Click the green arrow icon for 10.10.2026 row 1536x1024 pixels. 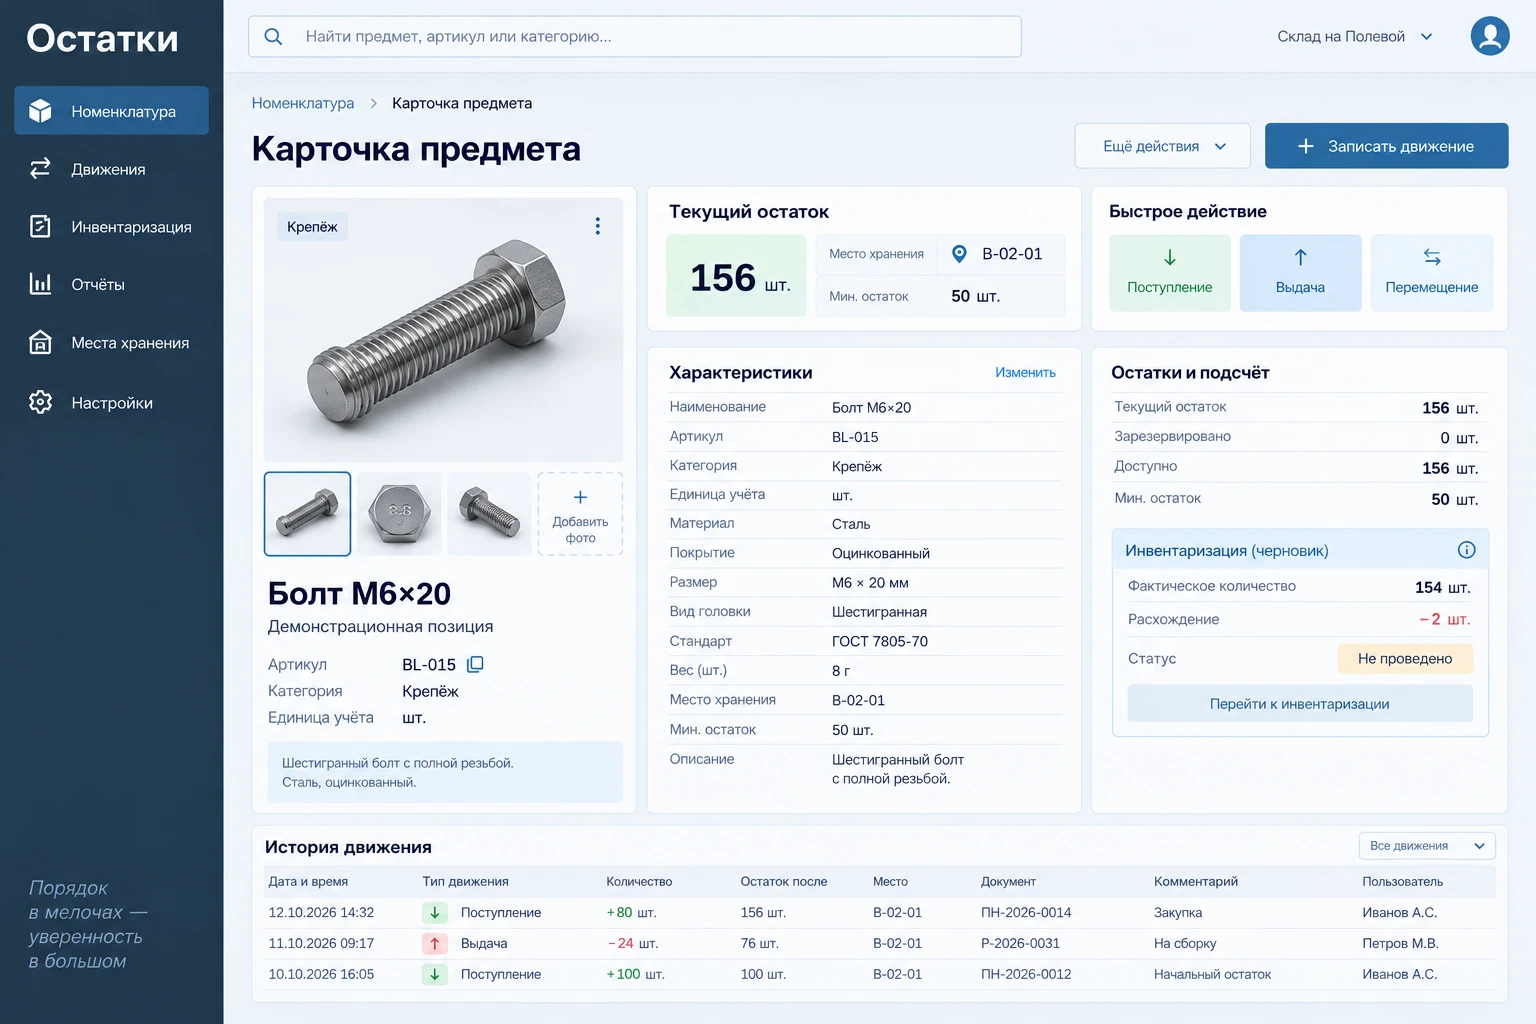[x=435, y=974]
